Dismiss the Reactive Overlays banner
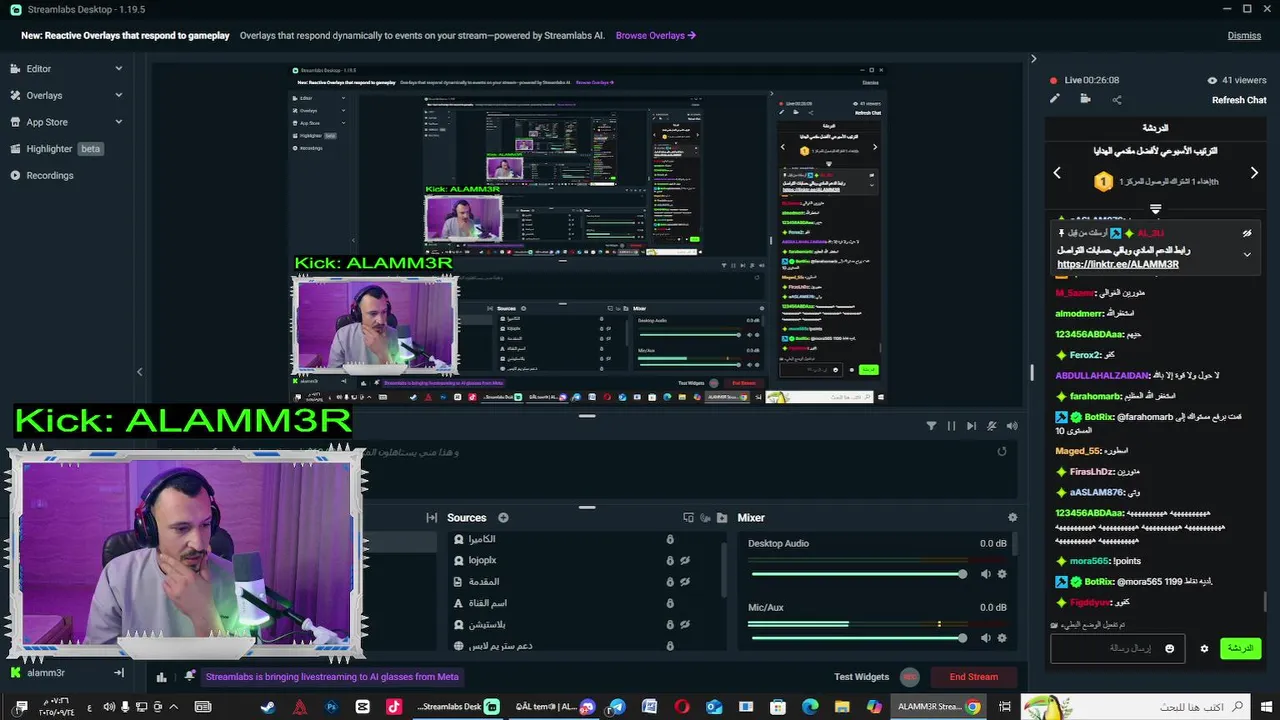The height and width of the screenshot is (720, 1280). pyautogui.click(x=1244, y=36)
